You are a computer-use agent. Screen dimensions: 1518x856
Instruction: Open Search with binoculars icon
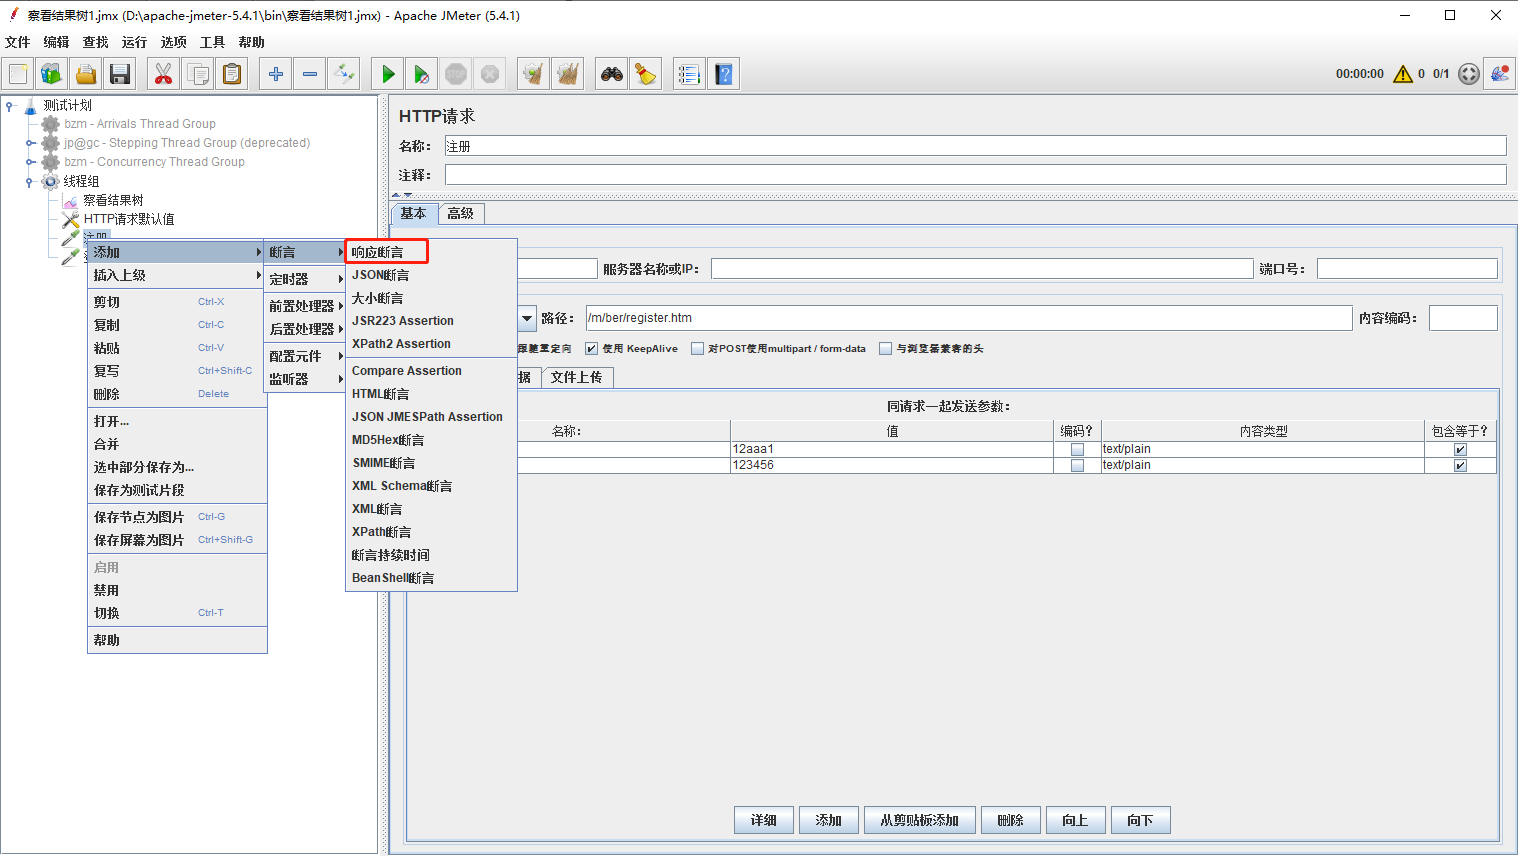click(x=612, y=74)
